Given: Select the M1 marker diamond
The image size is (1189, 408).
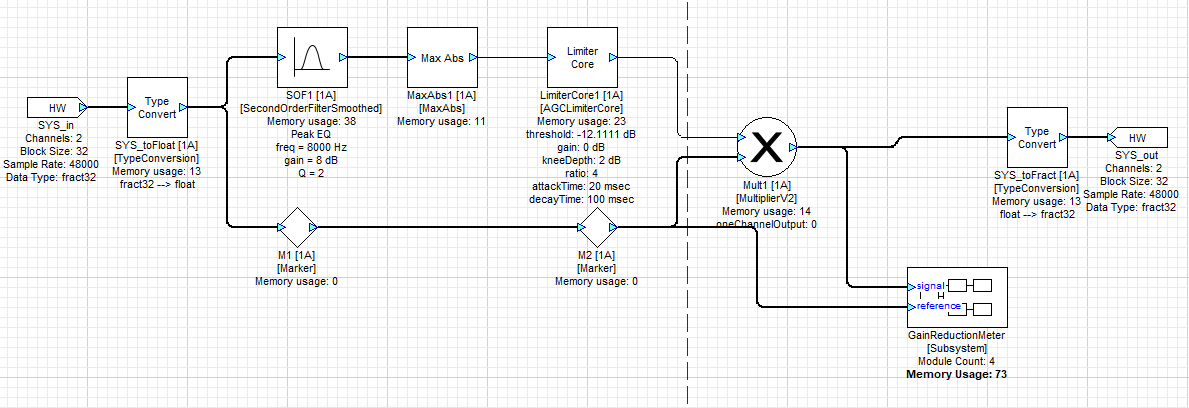Looking at the screenshot, I should [297, 227].
